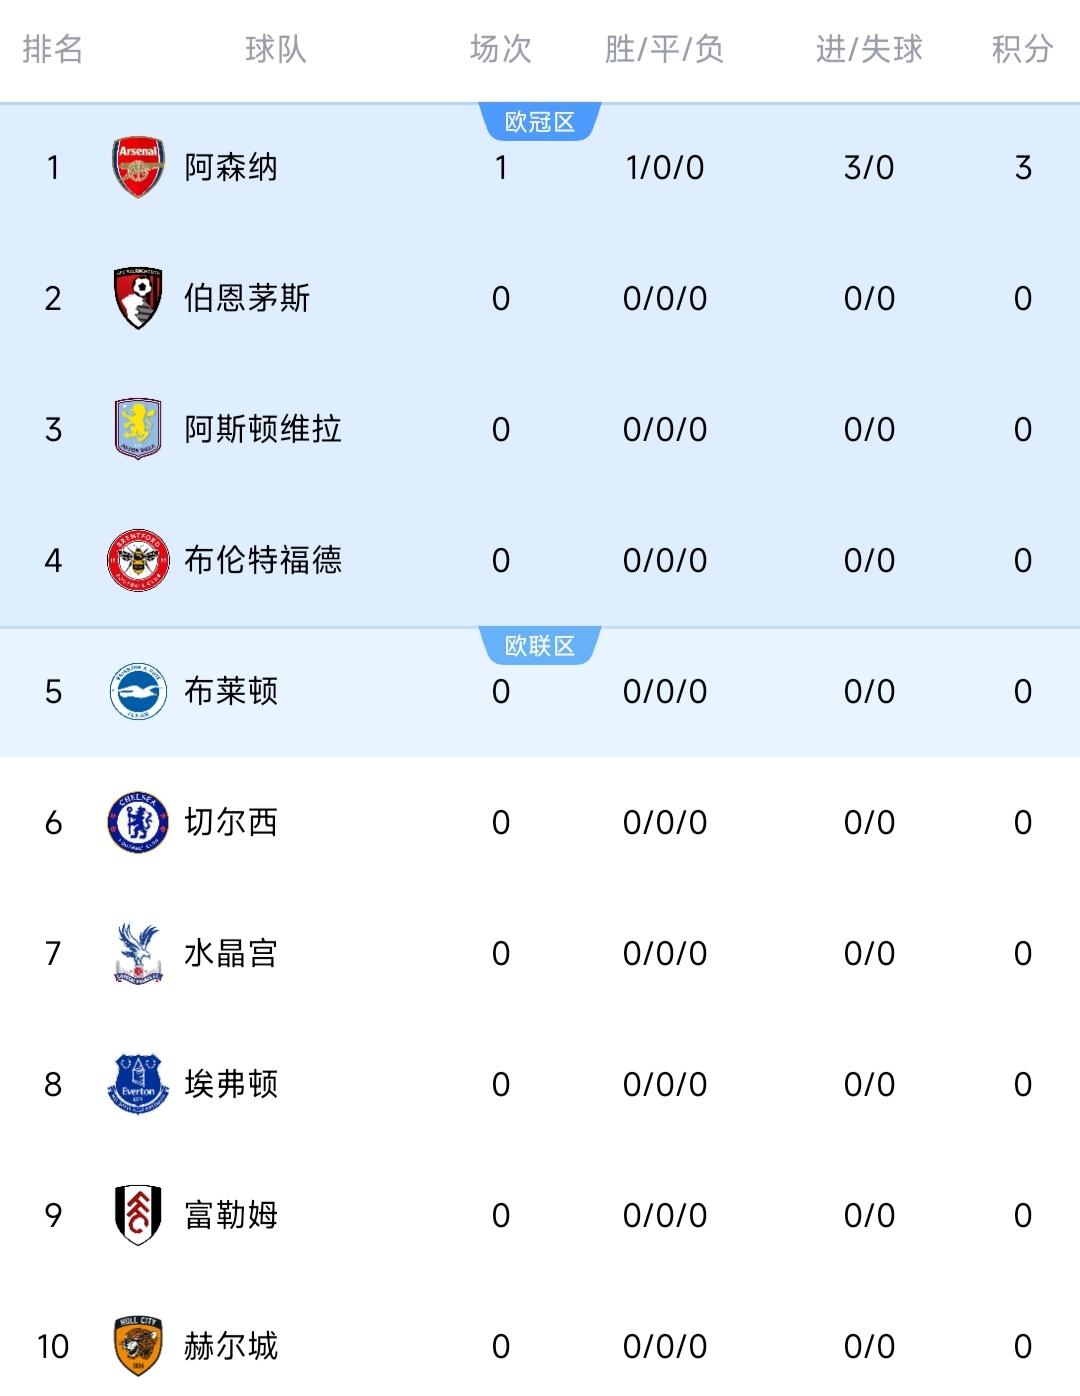Screen dimensions: 1080x1396
Task: Tap the 欧联区 zone label
Action: 540,646
